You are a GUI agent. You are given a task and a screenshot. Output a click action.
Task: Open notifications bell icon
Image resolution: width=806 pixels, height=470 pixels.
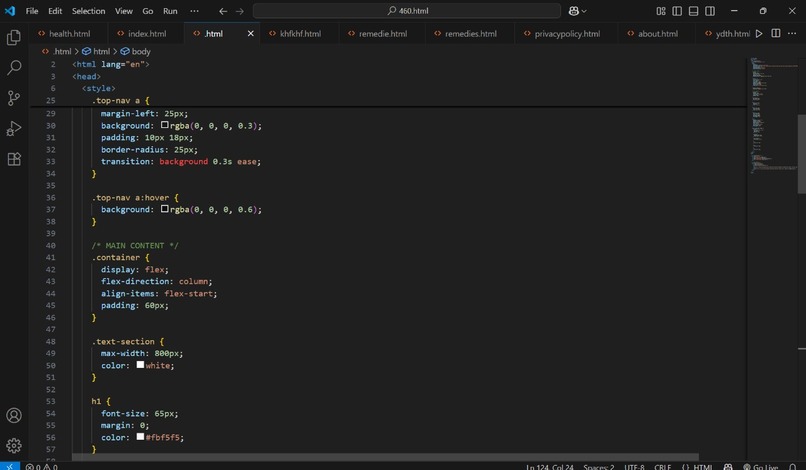point(793,466)
